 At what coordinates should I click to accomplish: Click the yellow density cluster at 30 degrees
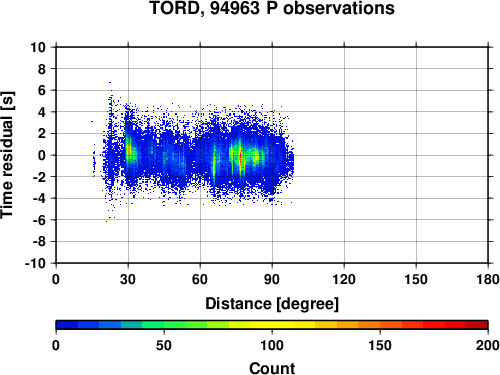pyautogui.click(x=129, y=151)
